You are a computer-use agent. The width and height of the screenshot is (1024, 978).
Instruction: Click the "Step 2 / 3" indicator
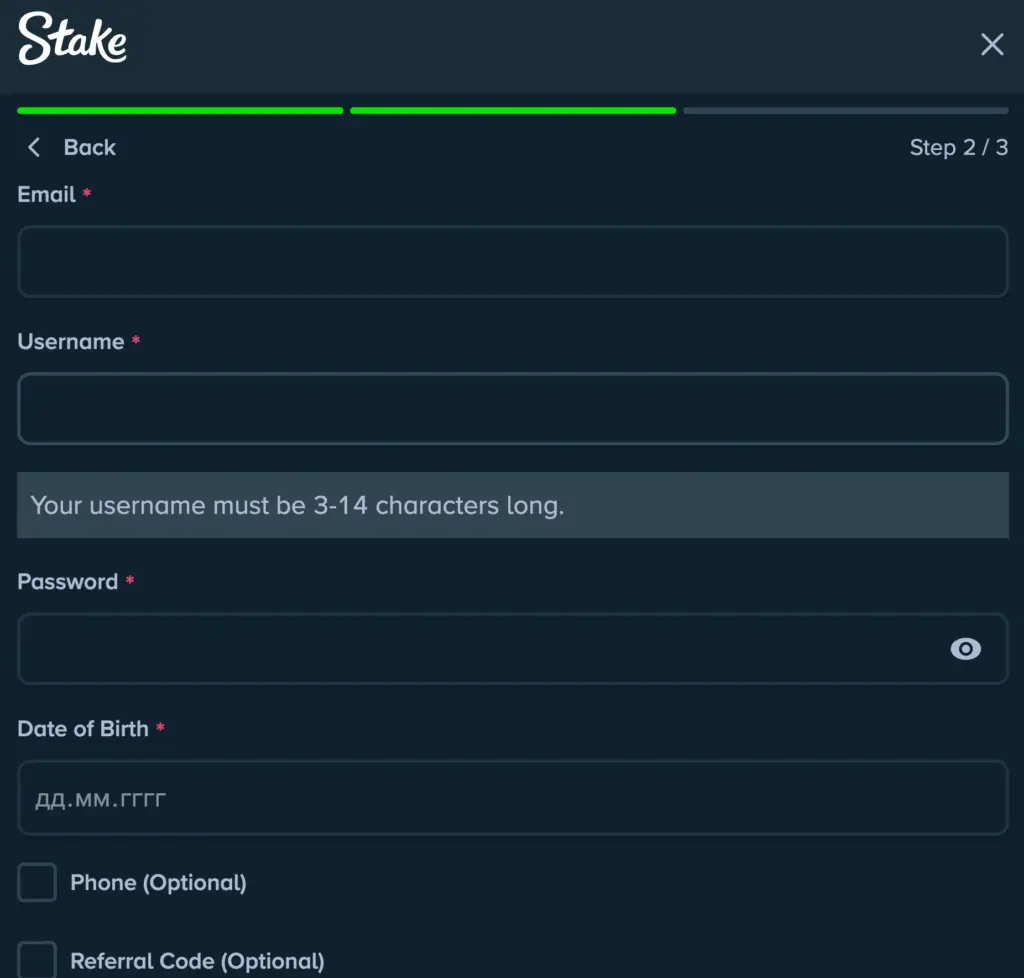[958, 148]
